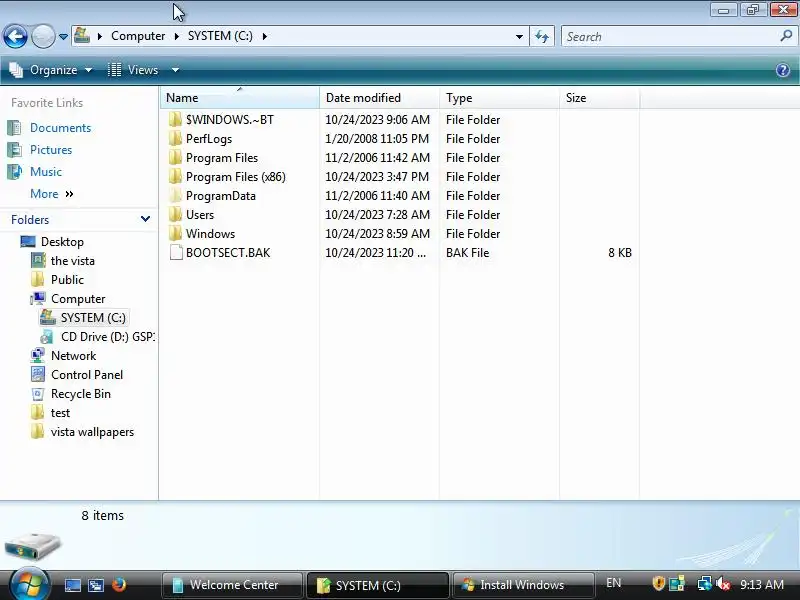The image size is (800, 600).
Task: Select the ProgramData folder icon
Action: pyautogui.click(x=175, y=195)
